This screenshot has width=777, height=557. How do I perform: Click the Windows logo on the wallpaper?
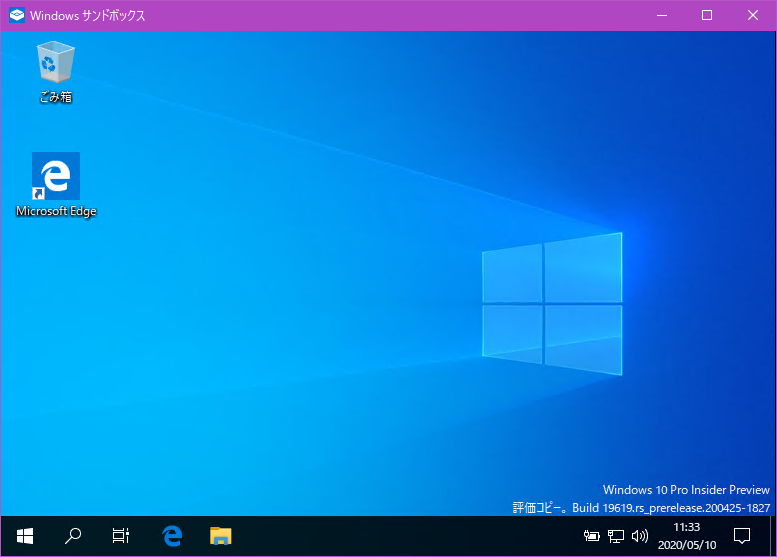coord(552,300)
